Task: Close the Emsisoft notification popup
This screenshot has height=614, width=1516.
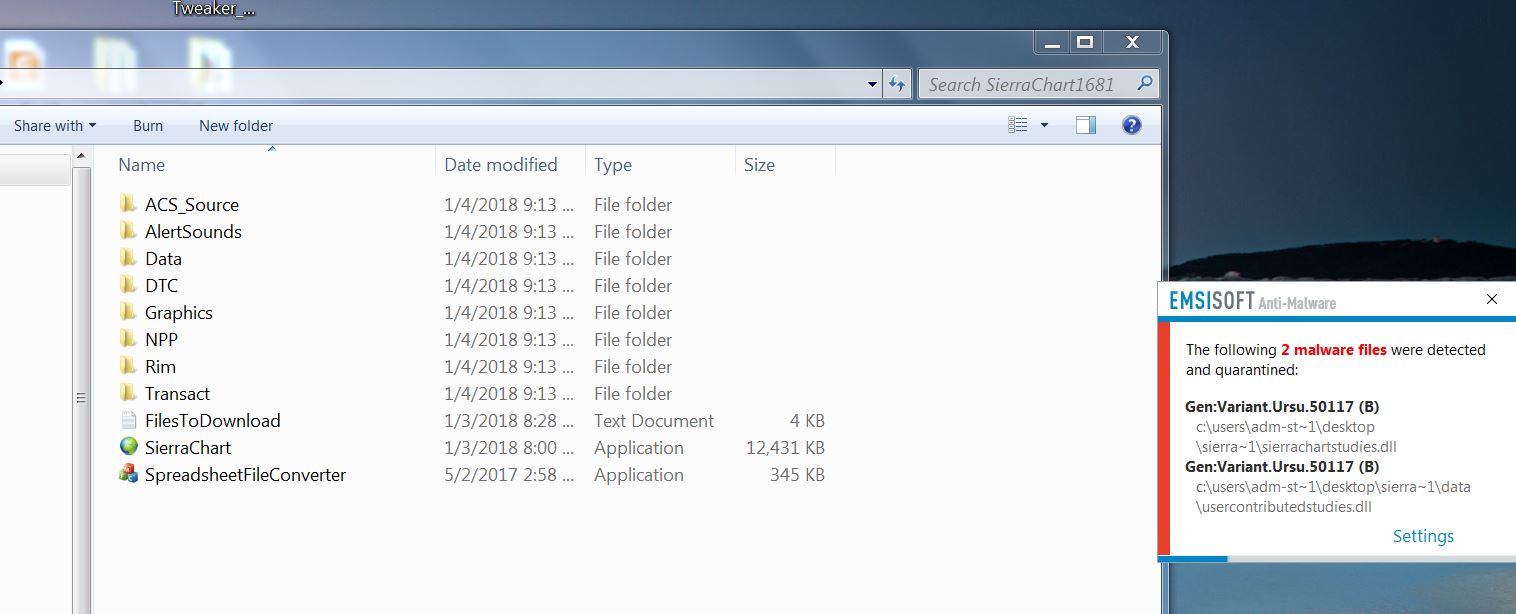Action: point(1492,299)
